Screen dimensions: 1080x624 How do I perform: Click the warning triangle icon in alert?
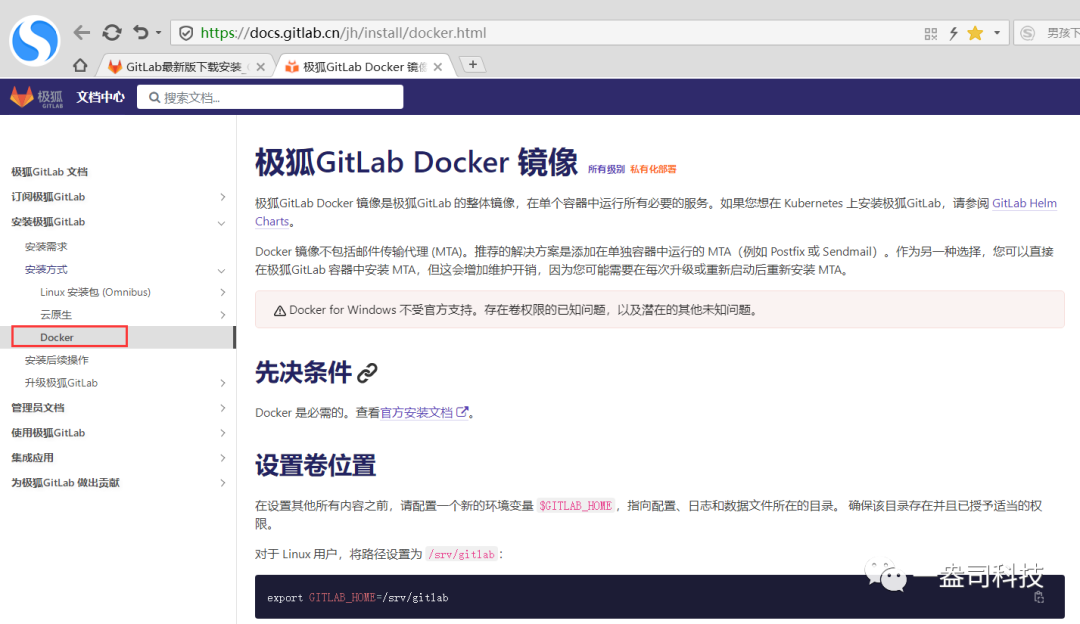pyautogui.click(x=280, y=311)
